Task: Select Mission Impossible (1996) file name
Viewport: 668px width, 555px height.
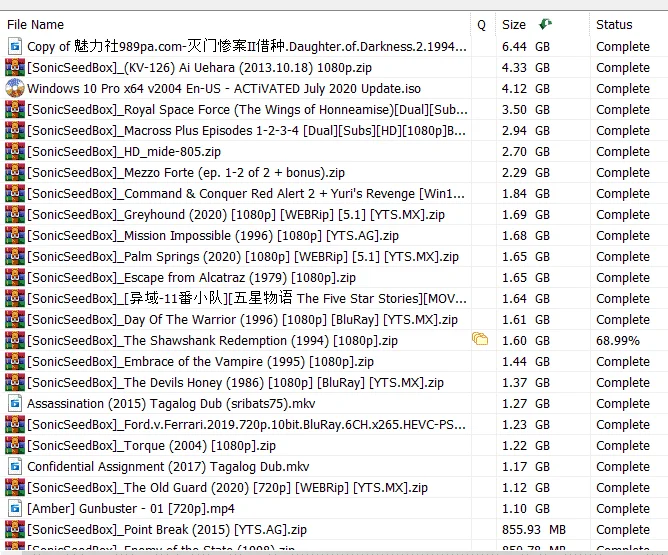Action: pos(213,236)
